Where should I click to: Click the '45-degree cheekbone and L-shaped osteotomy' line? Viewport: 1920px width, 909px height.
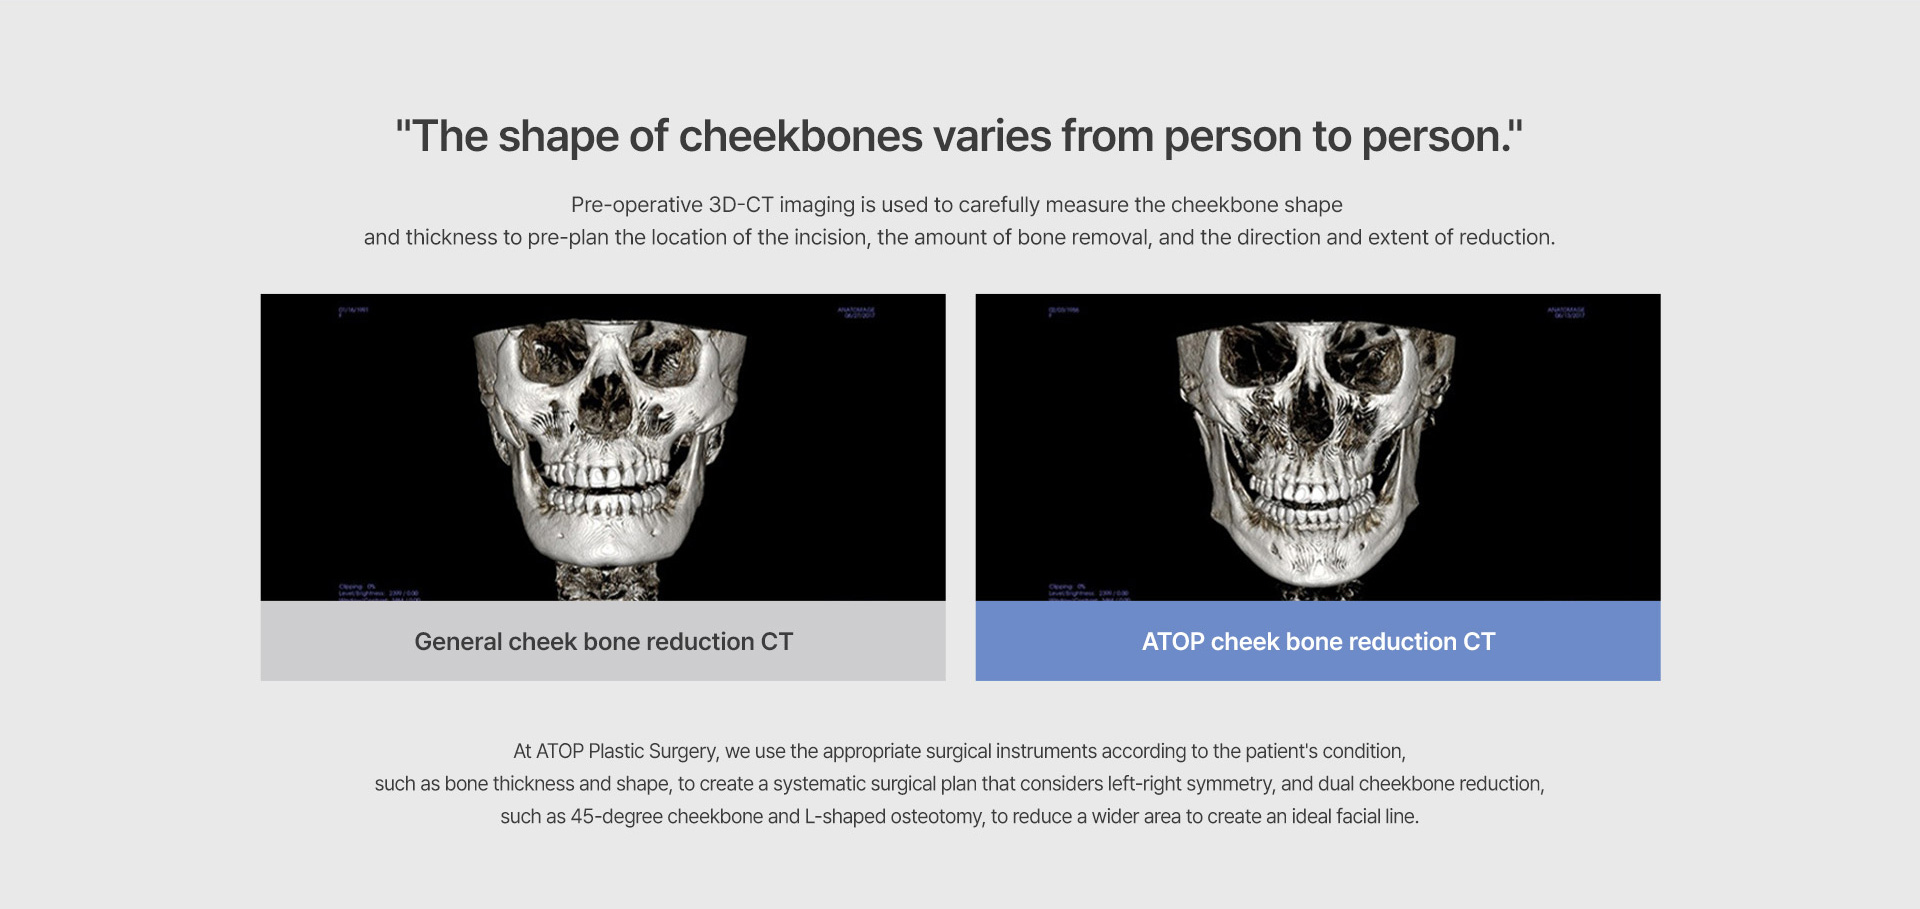(959, 816)
